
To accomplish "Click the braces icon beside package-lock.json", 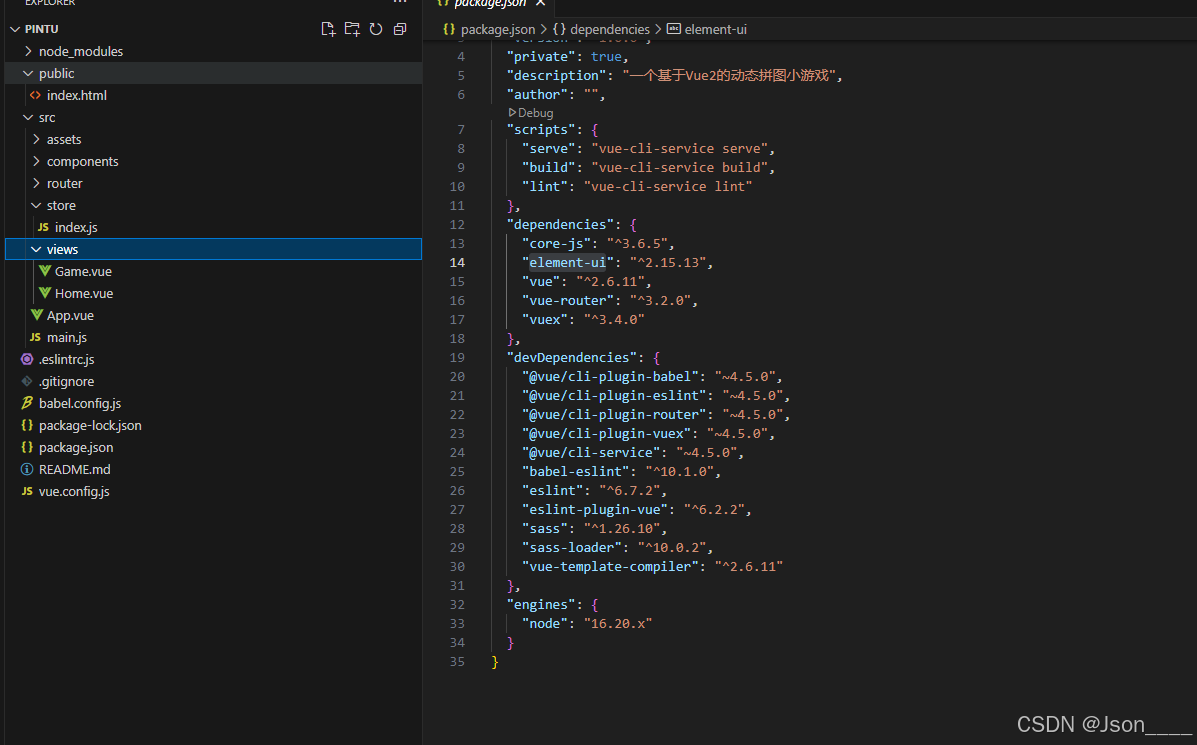I will [27, 425].
